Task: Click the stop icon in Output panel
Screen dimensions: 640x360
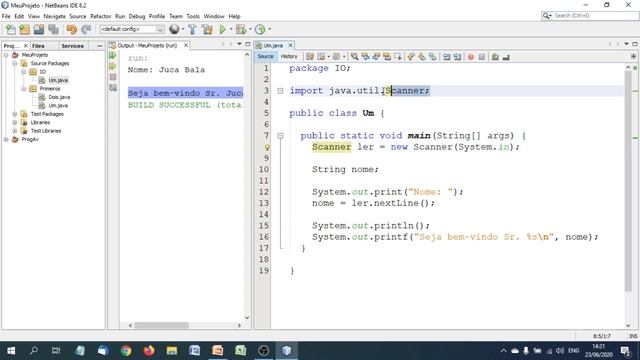Action: click(x=113, y=77)
